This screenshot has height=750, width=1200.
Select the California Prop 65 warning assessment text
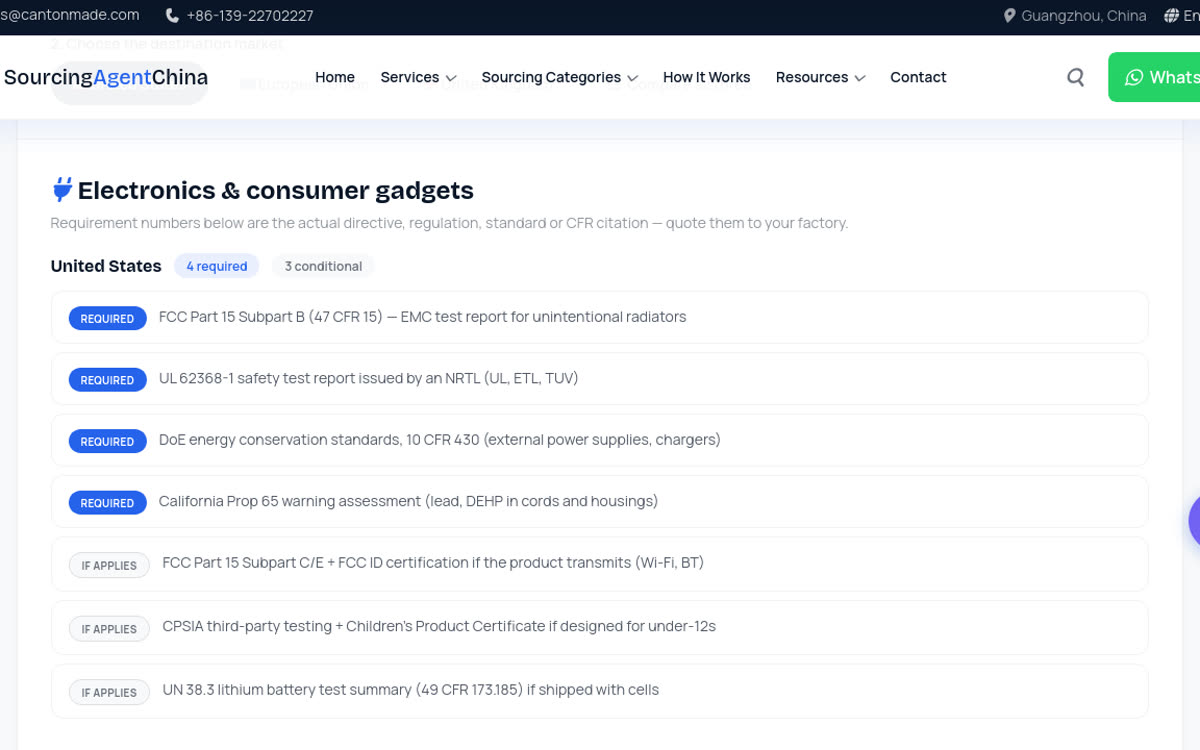point(408,501)
